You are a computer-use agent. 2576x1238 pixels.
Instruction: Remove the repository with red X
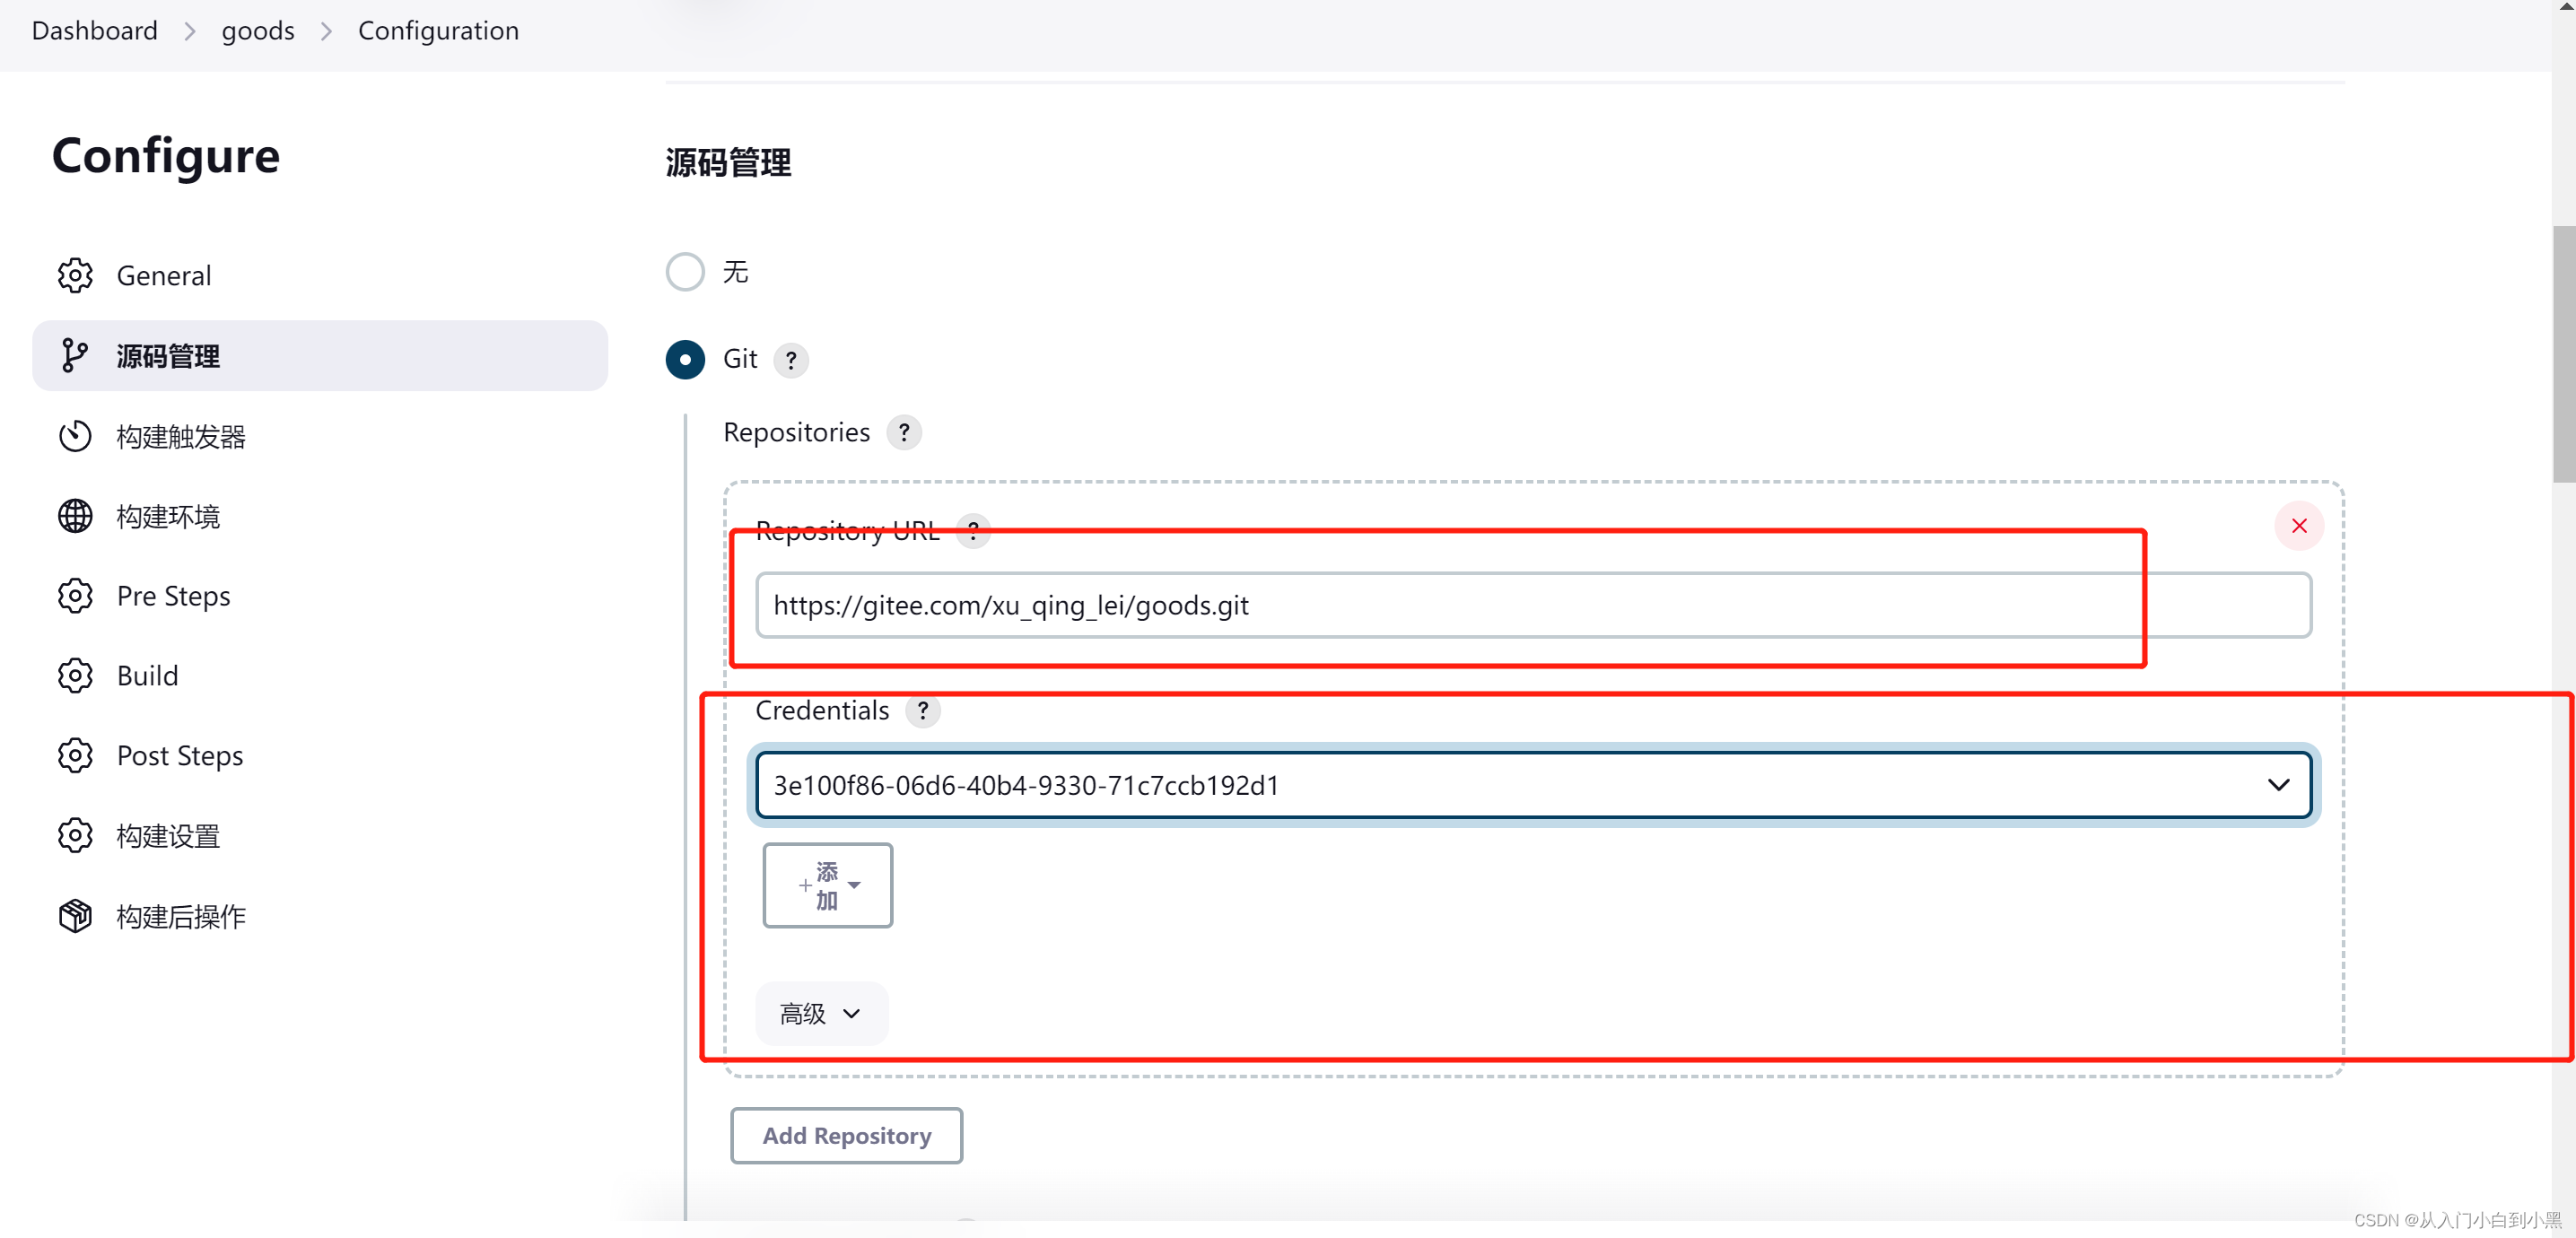click(x=2299, y=526)
